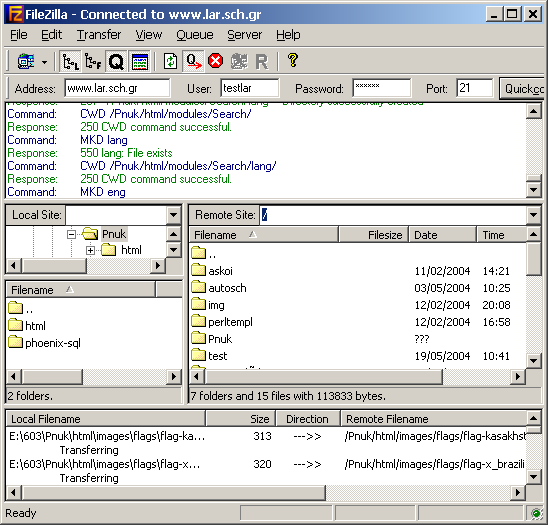The image size is (548, 525).
Task: Click the Remote Site path field
Action: [393, 215]
